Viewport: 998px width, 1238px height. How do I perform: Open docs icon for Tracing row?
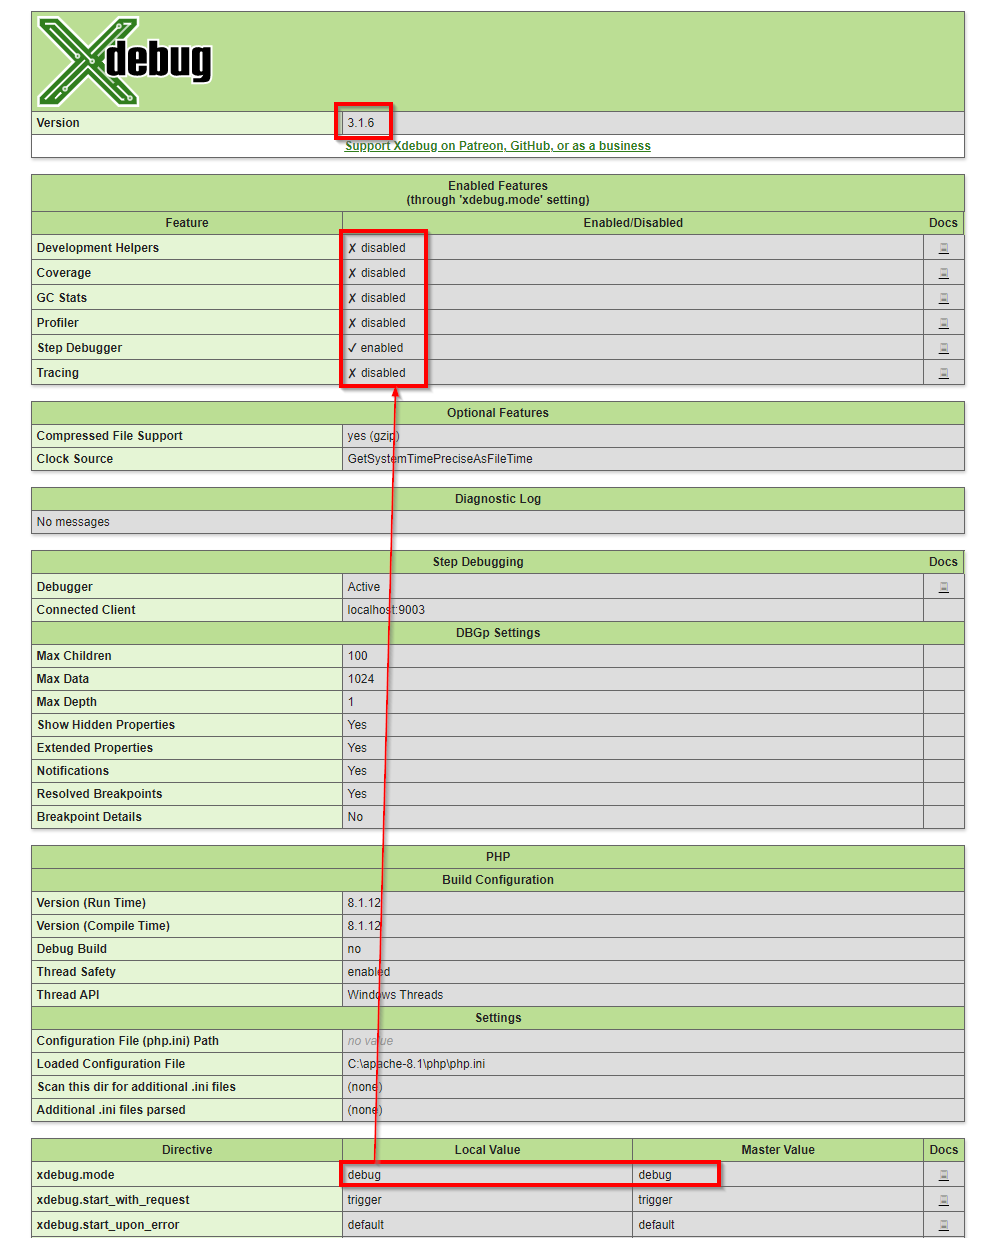tap(943, 373)
